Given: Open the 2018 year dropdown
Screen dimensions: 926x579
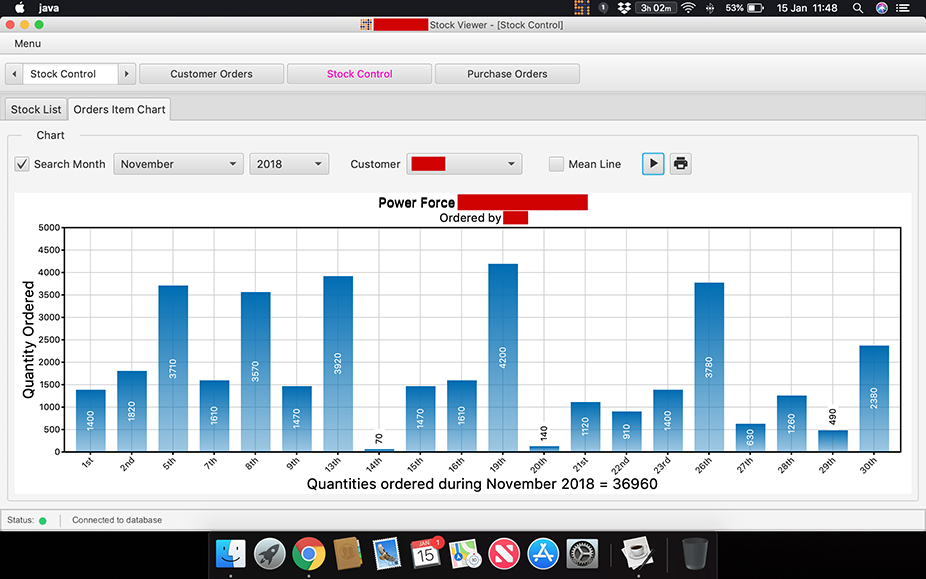Looking at the screenshot, I should point(289,164).
